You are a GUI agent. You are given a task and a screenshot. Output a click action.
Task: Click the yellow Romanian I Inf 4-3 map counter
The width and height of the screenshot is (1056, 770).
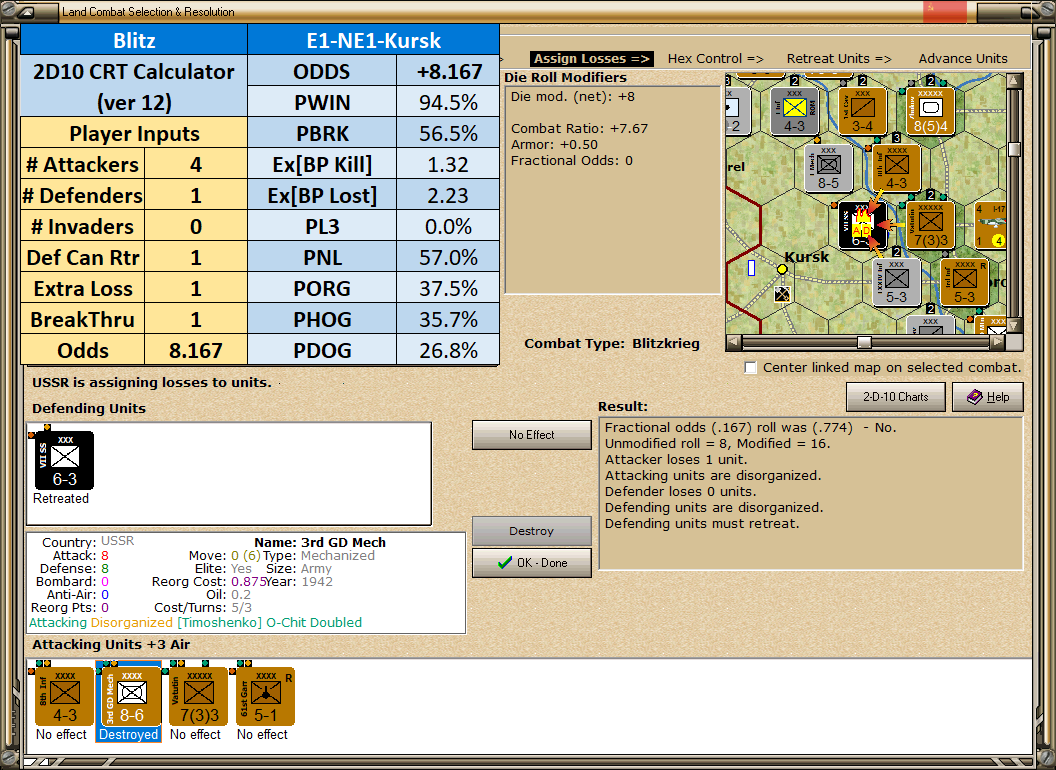794,111
